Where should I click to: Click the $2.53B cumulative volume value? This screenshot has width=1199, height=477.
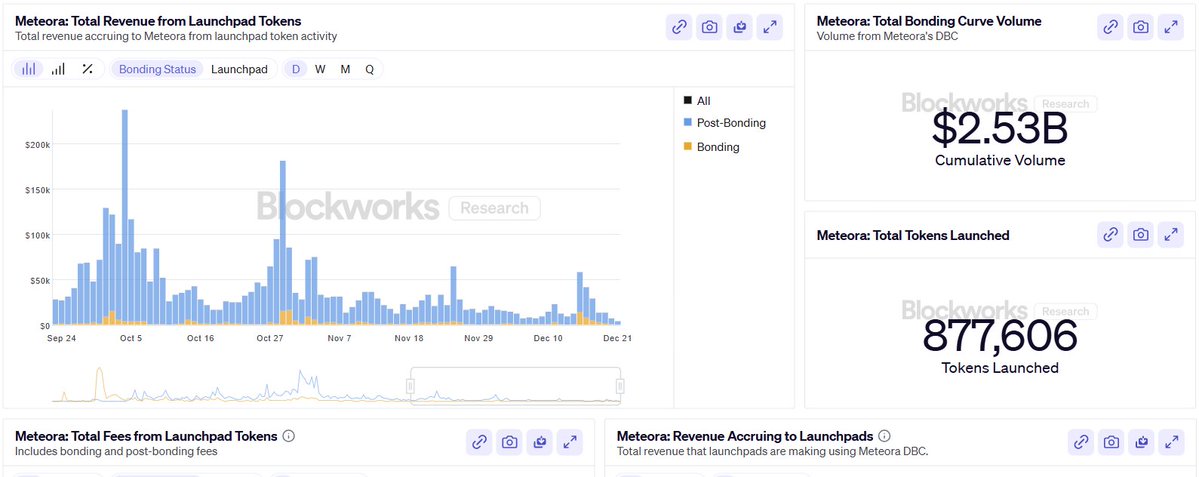[x=999, y=128]
